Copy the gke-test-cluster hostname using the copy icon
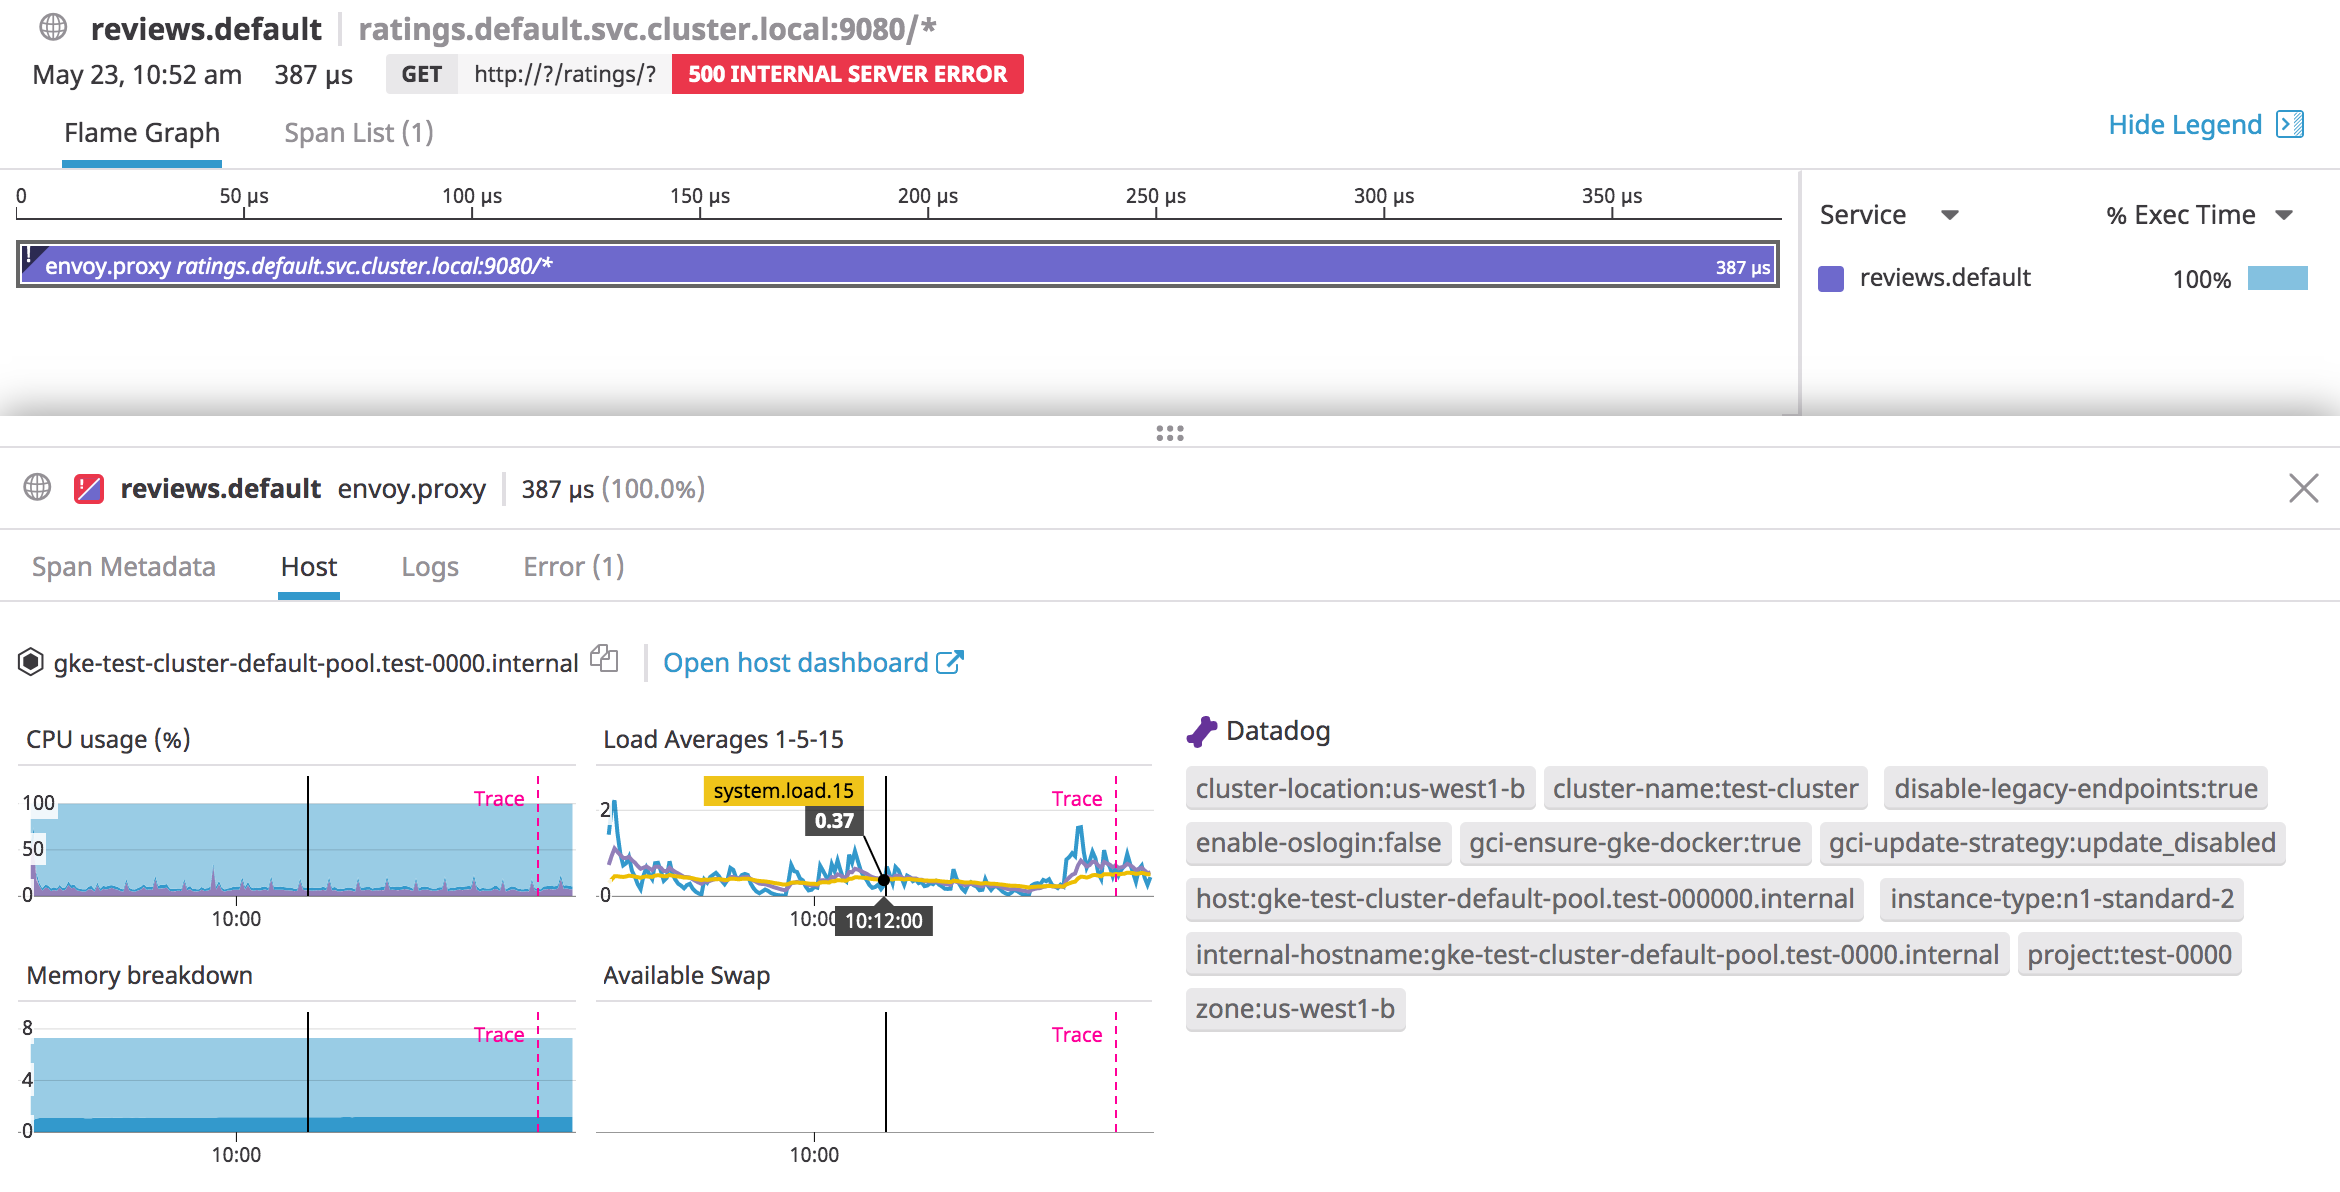This screenshot has height=1192, width=2340. [604, 660]
